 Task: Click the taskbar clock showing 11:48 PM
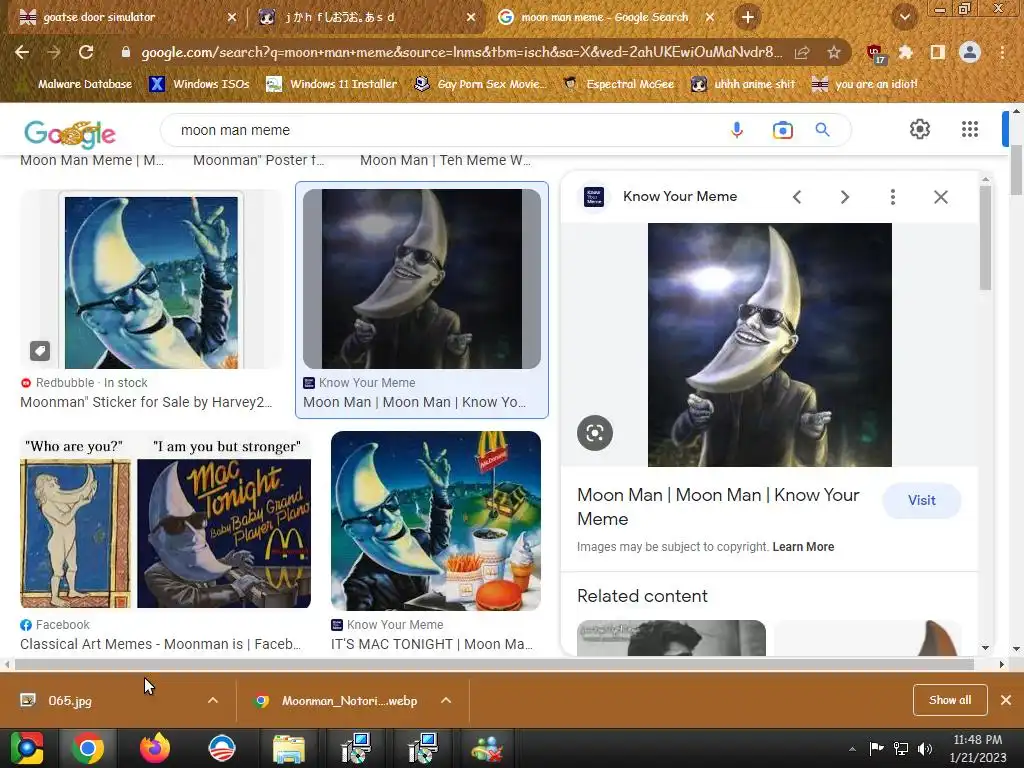click(978, 748)
